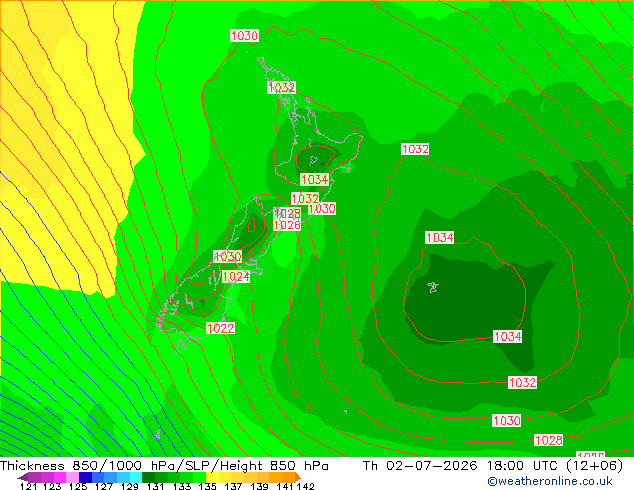
Task: Select the 1030 label at the map's top
Action: click(244, 36)
